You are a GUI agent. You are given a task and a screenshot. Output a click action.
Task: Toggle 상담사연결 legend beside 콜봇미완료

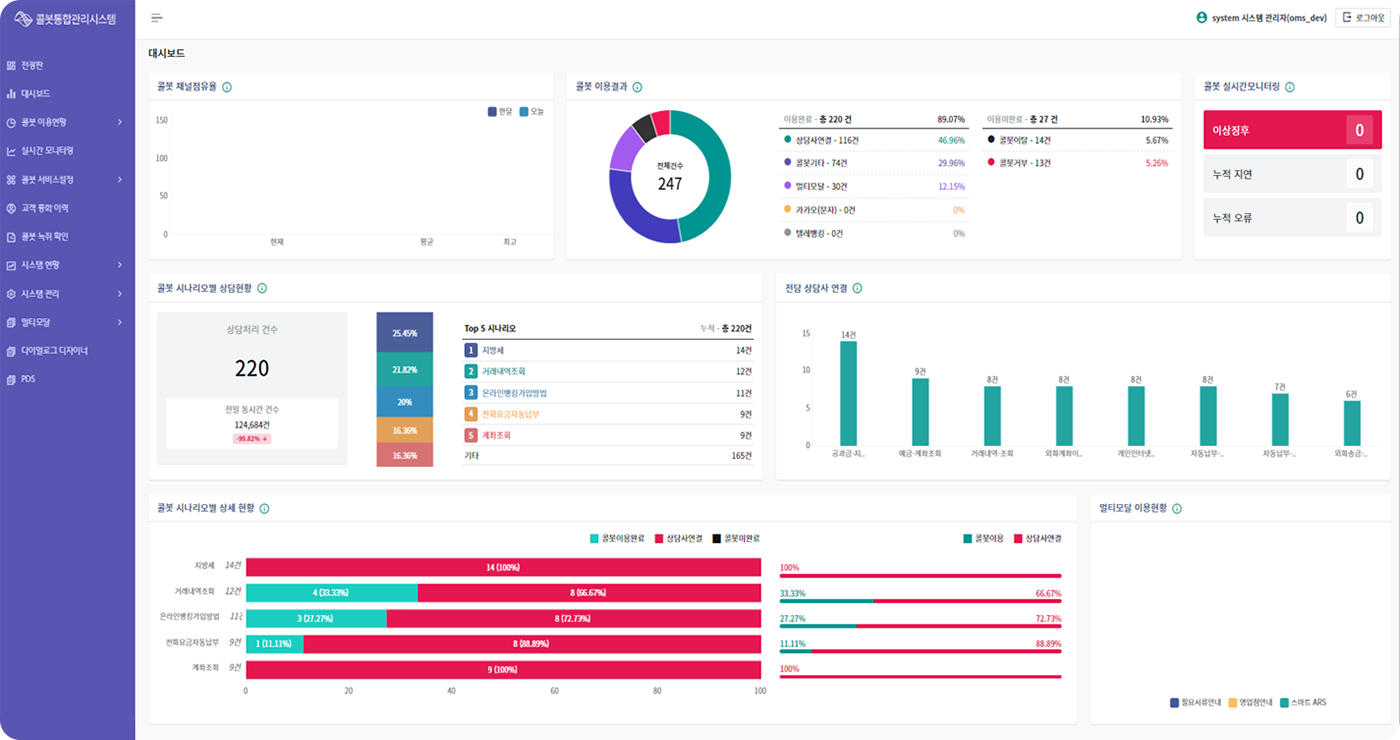[679, 538]
